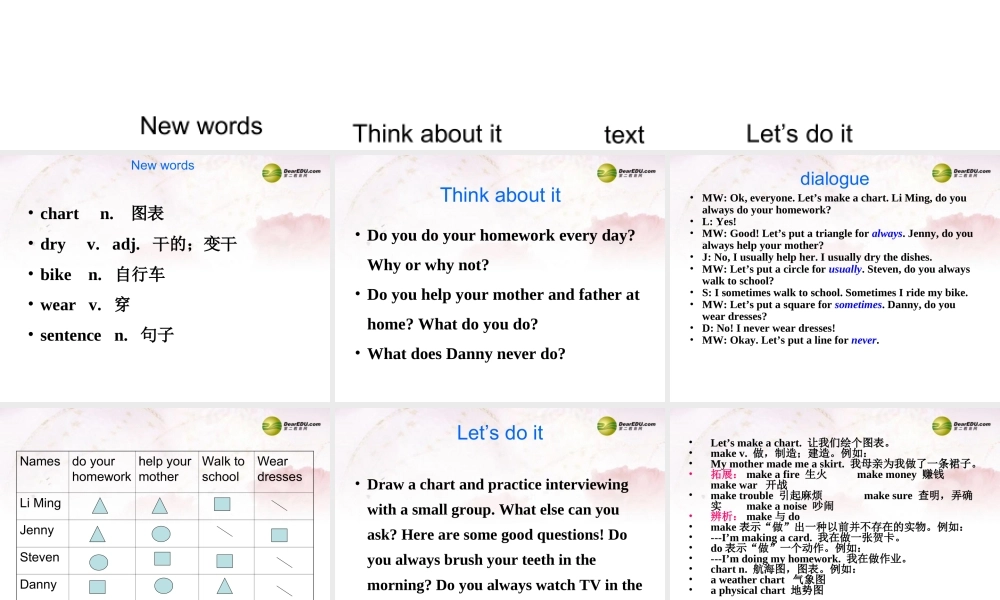The height and width of the screenshot is (600, 1000).
Task: Open the "Let's do it" section header
Action: coord(799,134)
